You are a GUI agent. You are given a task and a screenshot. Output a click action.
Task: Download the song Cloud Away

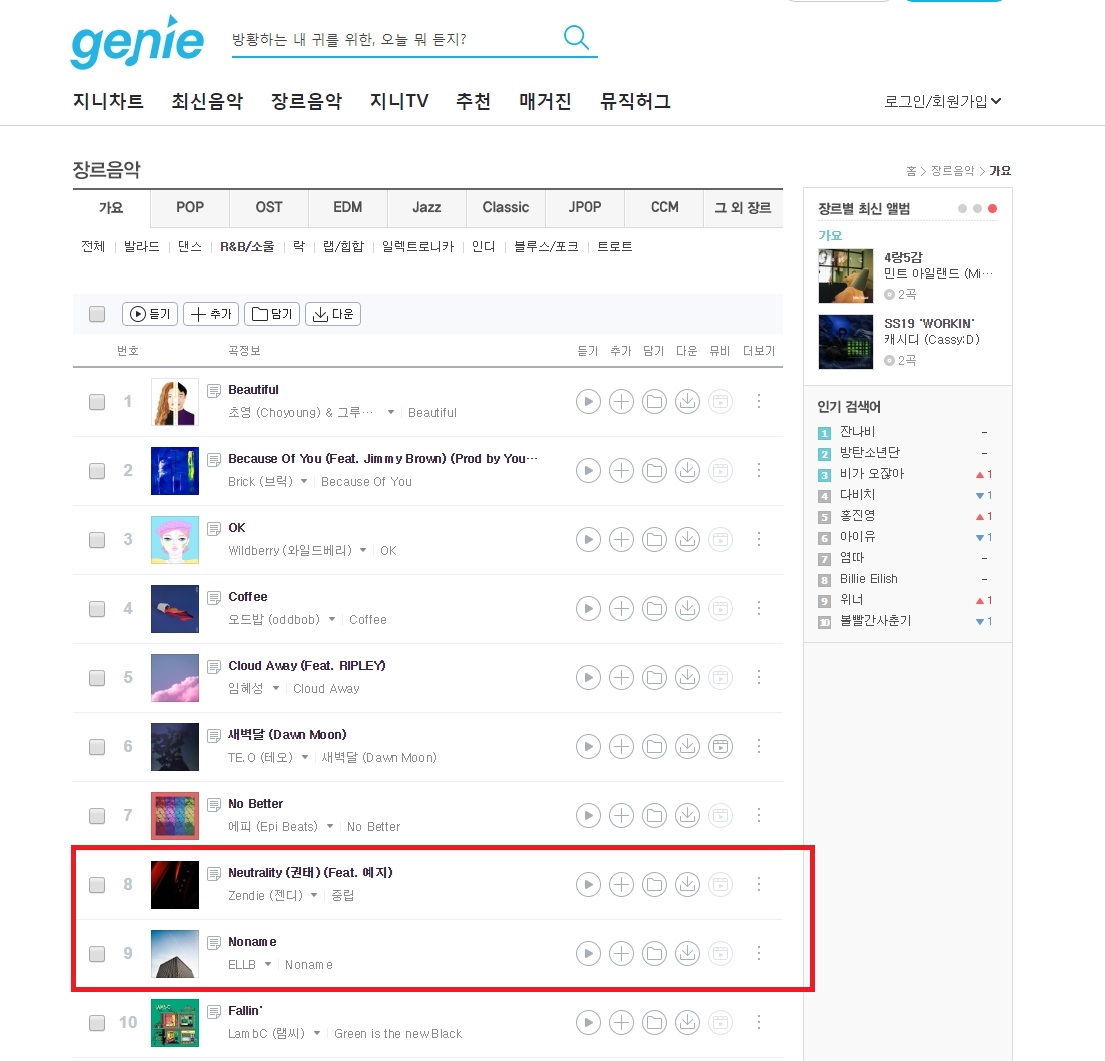point(688,678)
